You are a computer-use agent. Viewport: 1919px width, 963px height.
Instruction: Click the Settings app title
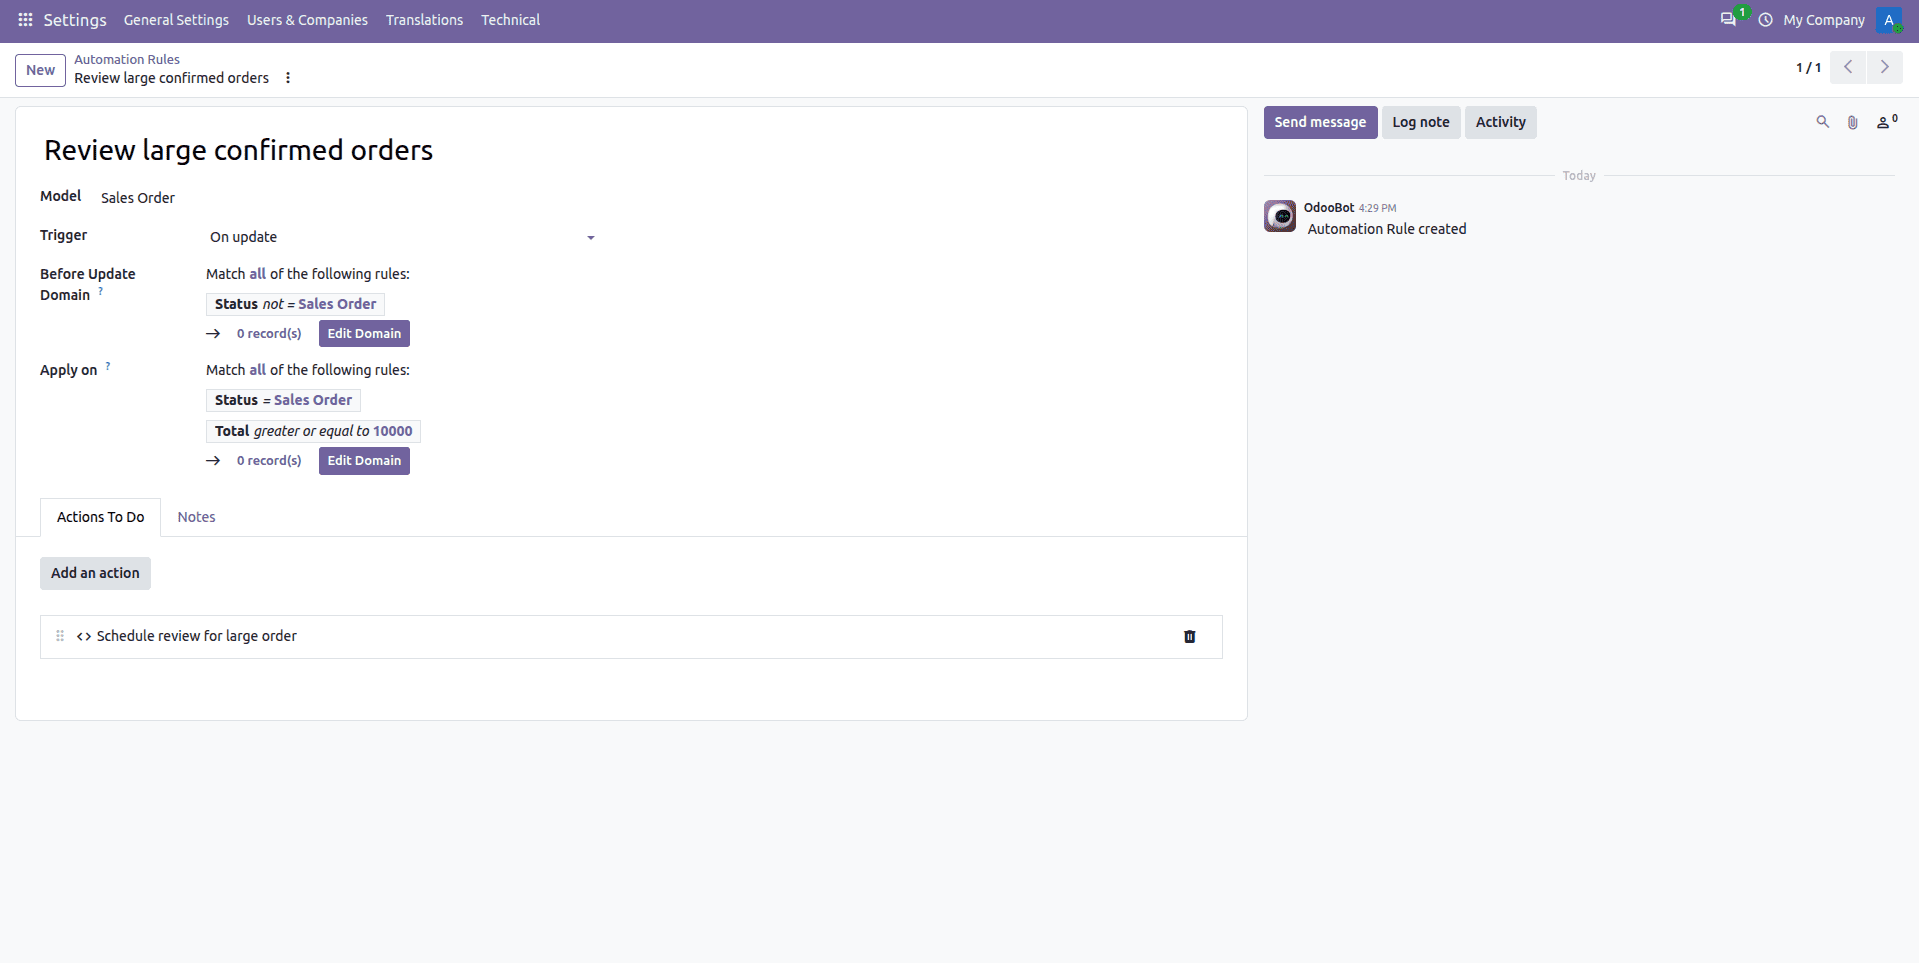(75, 20)
